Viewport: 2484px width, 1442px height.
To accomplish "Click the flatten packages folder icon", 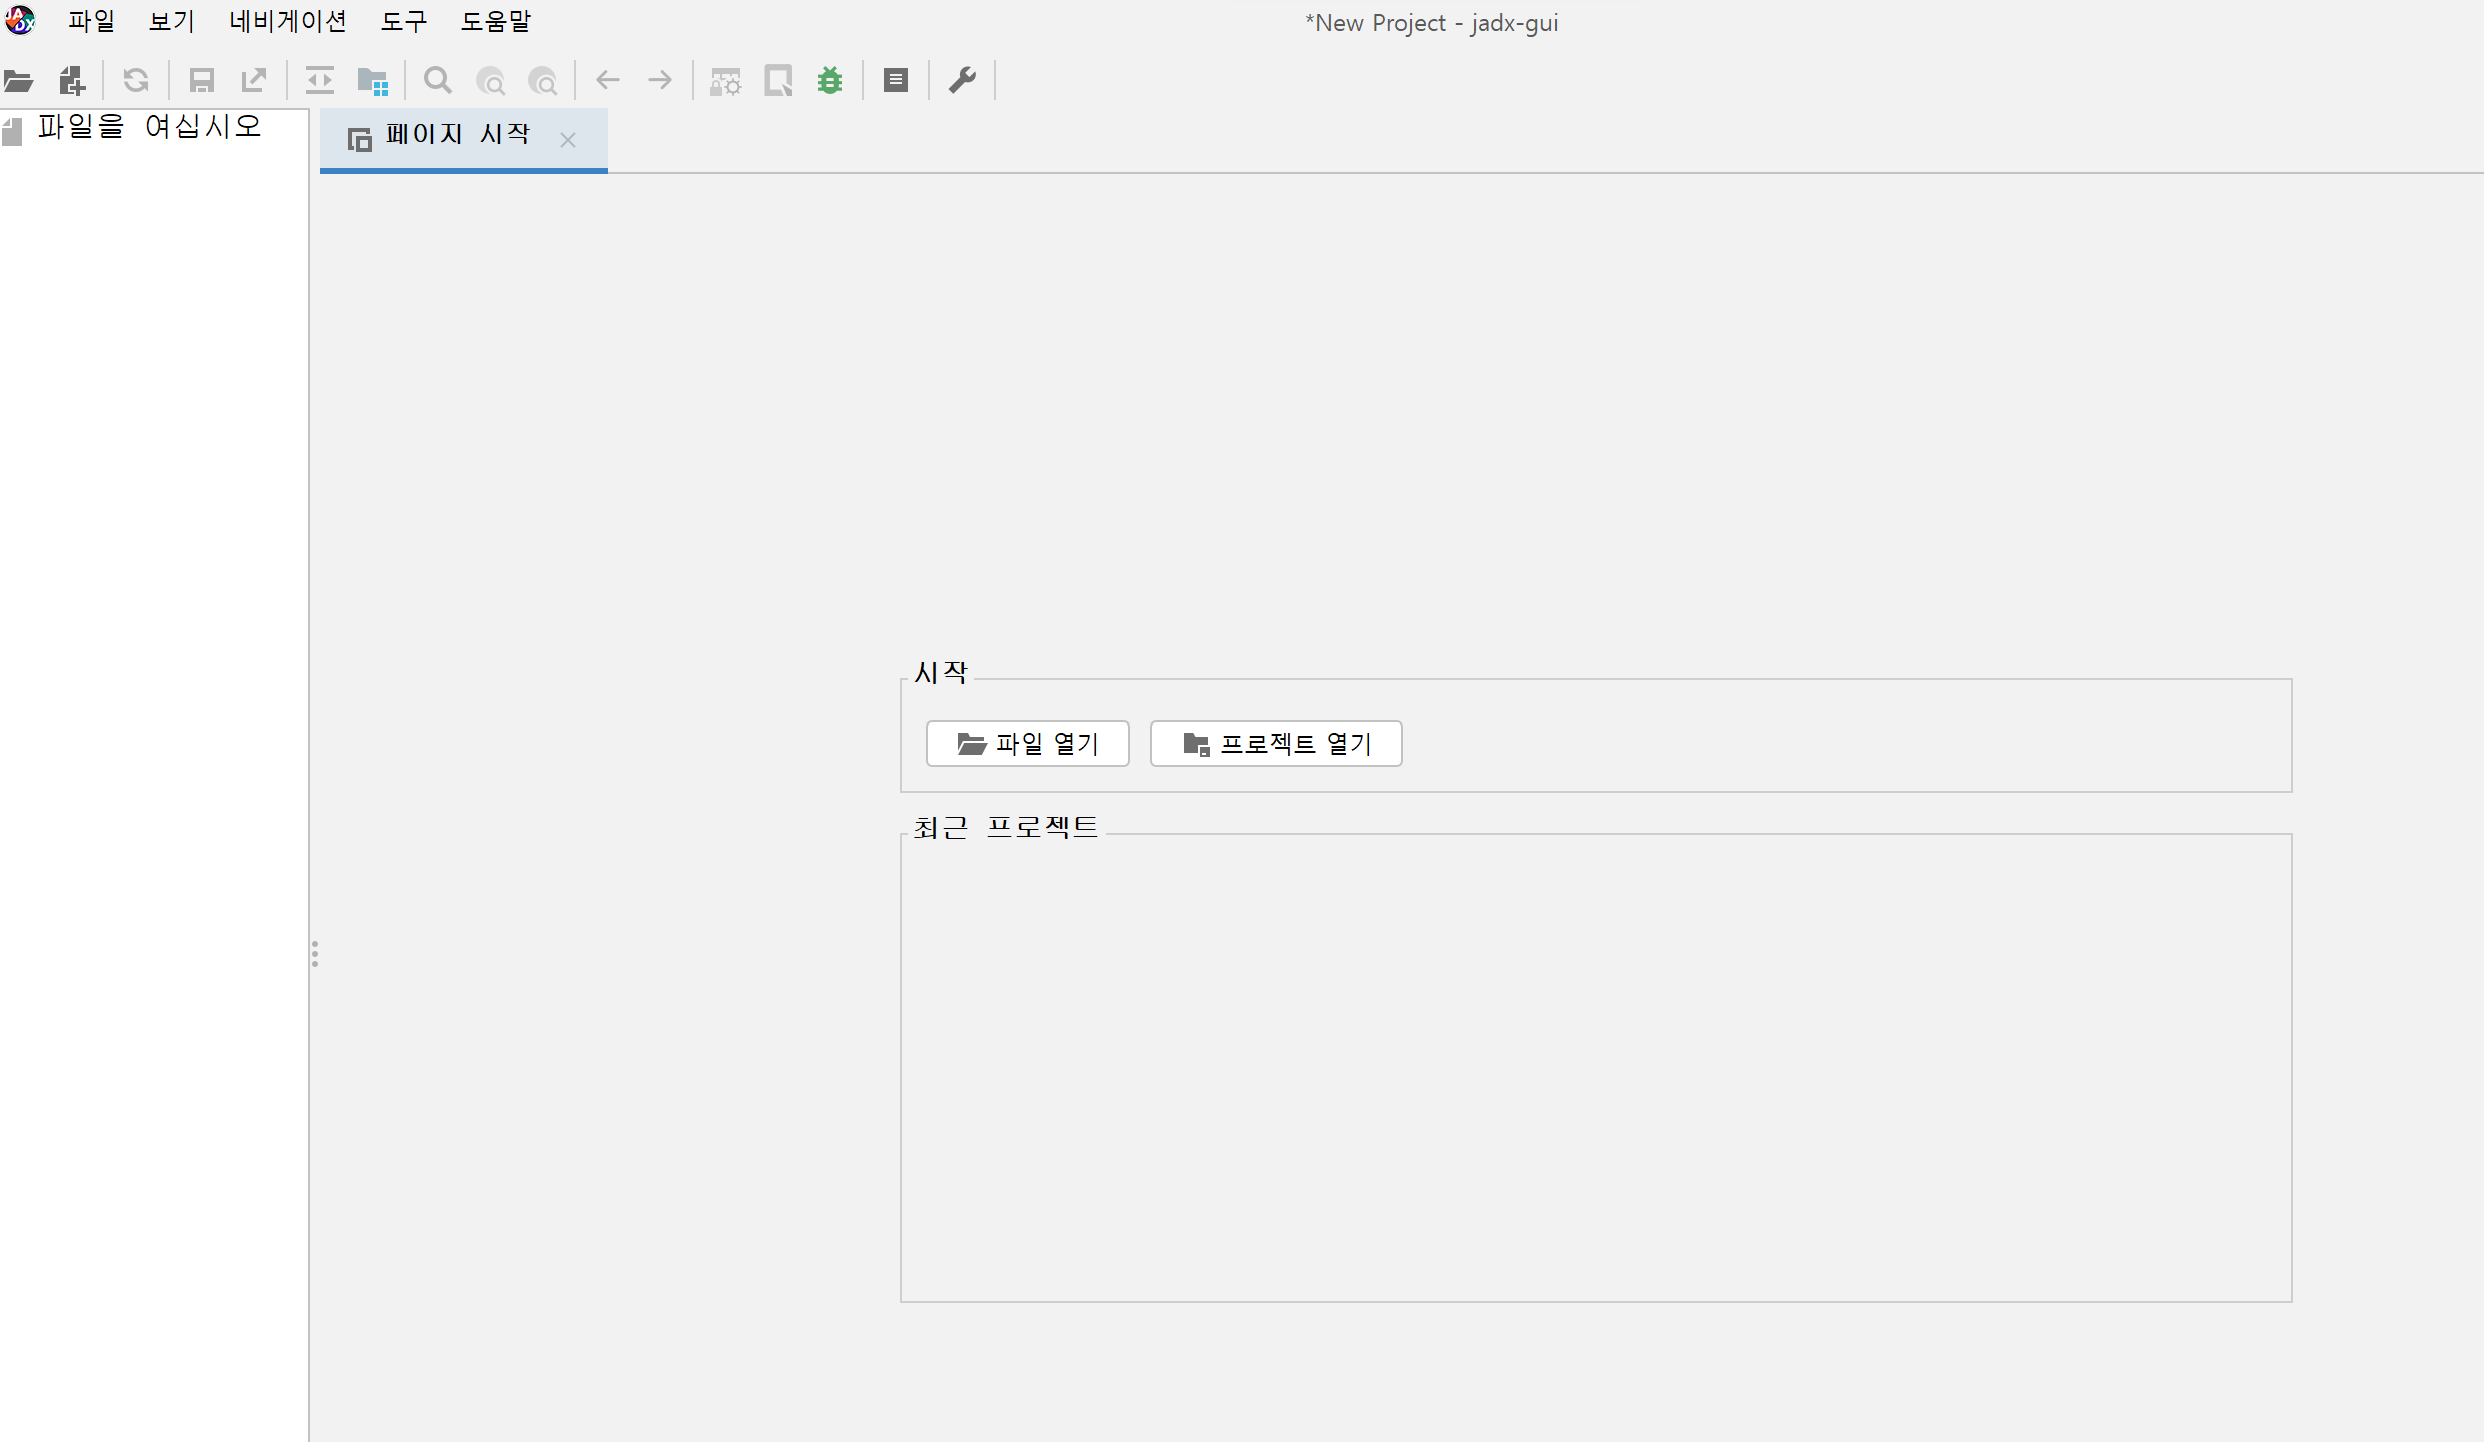I will click(x=373, y=80).
